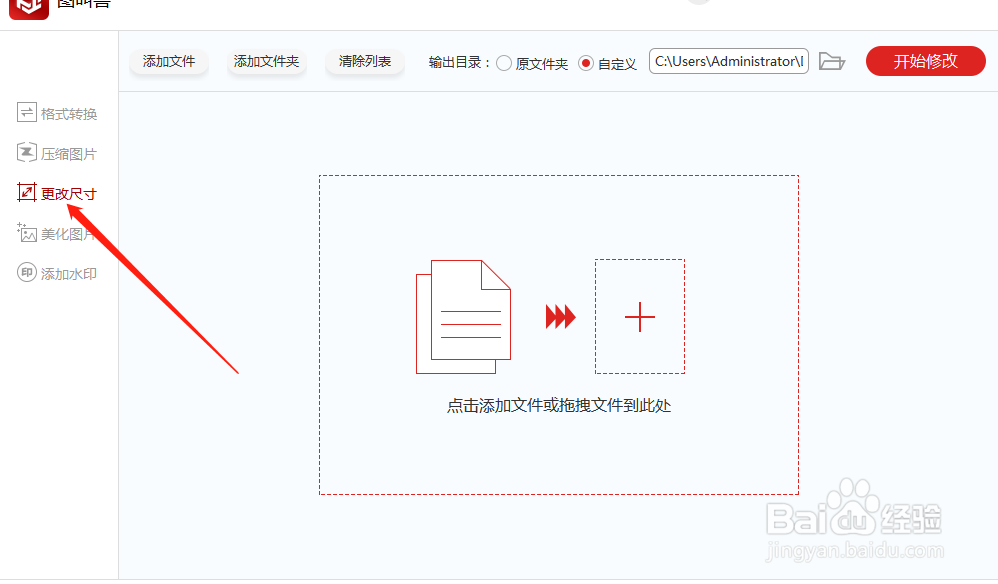998x584 pixels.
Task: Click the output directory path field
Action: click(728, 60)
